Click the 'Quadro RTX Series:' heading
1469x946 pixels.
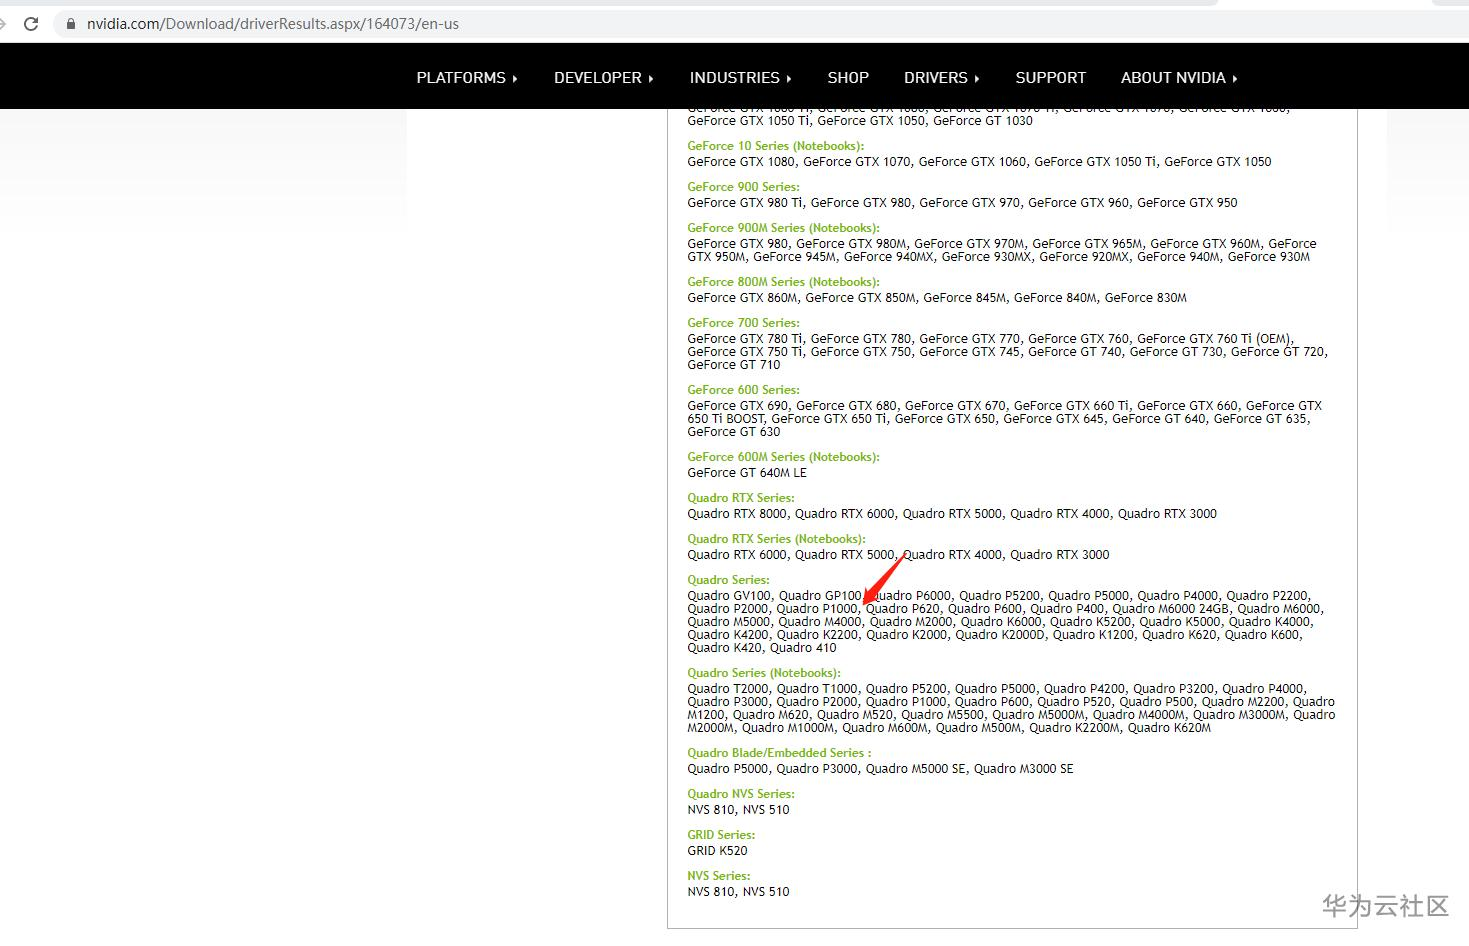(741, 498)
